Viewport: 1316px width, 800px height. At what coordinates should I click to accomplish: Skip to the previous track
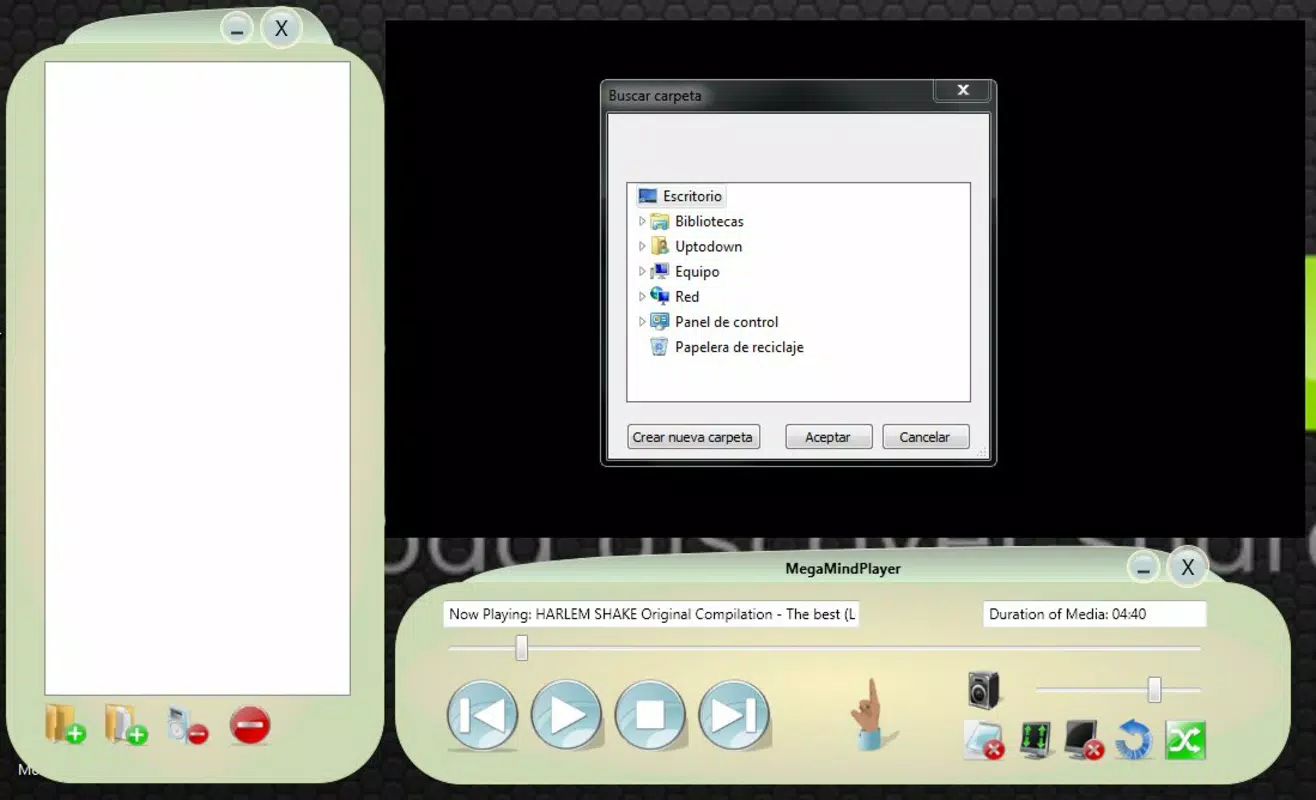[x=482, y=715]
